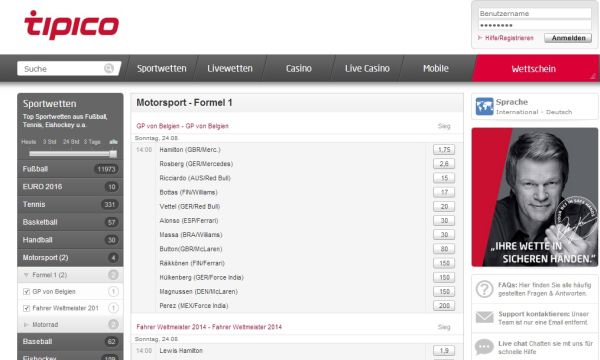Screen dimensions: 600x360
Task: Open the Live chat bubble icon
Action: [x=484, y=347]
